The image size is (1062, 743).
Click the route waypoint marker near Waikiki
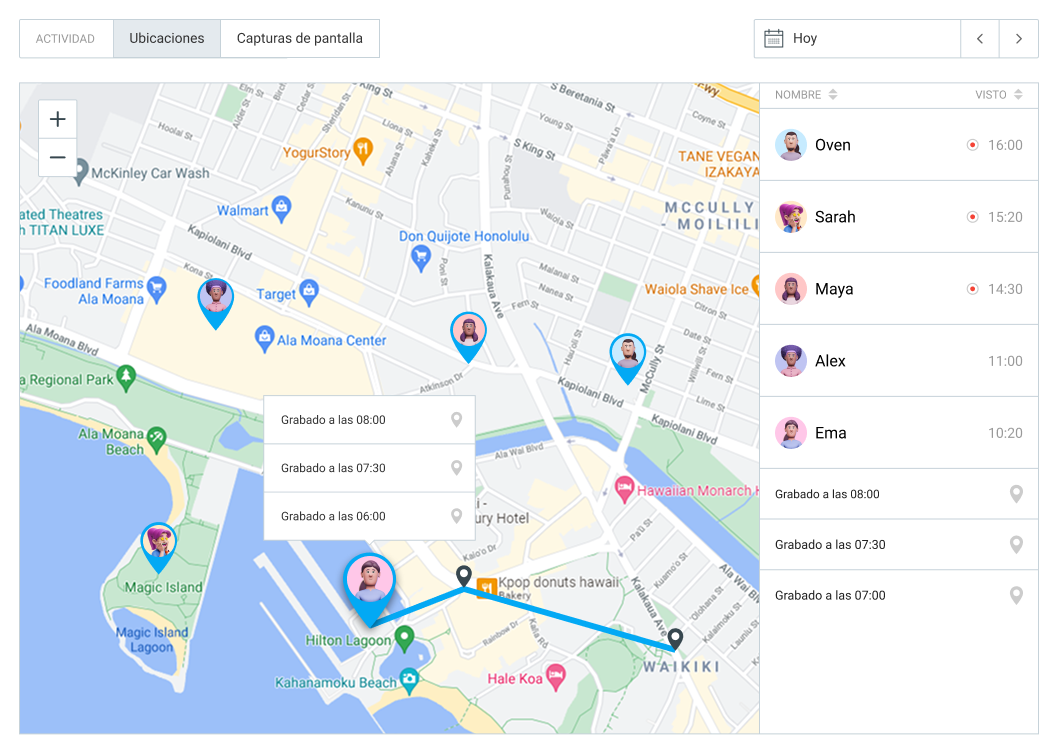[675, 639]
